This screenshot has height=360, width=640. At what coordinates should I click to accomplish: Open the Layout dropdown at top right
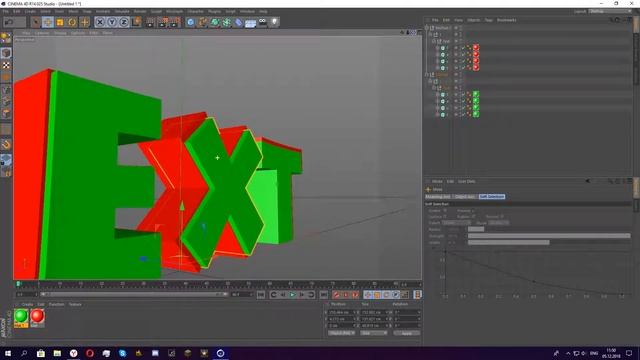click(x=609, y=11)
